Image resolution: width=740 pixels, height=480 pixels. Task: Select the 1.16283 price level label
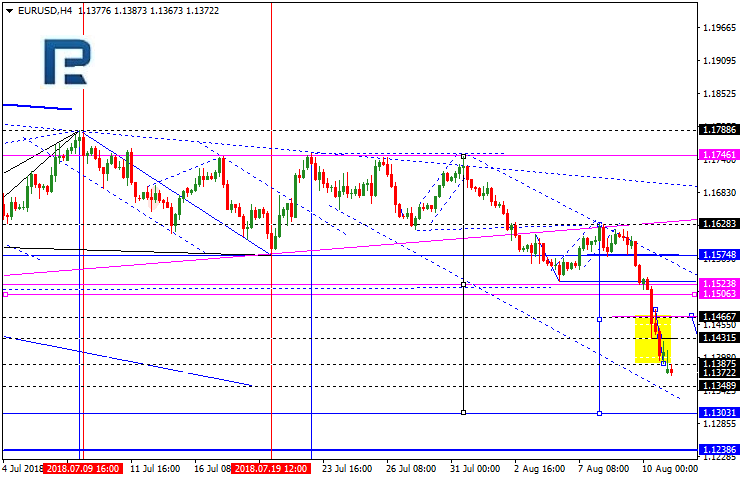719,223
